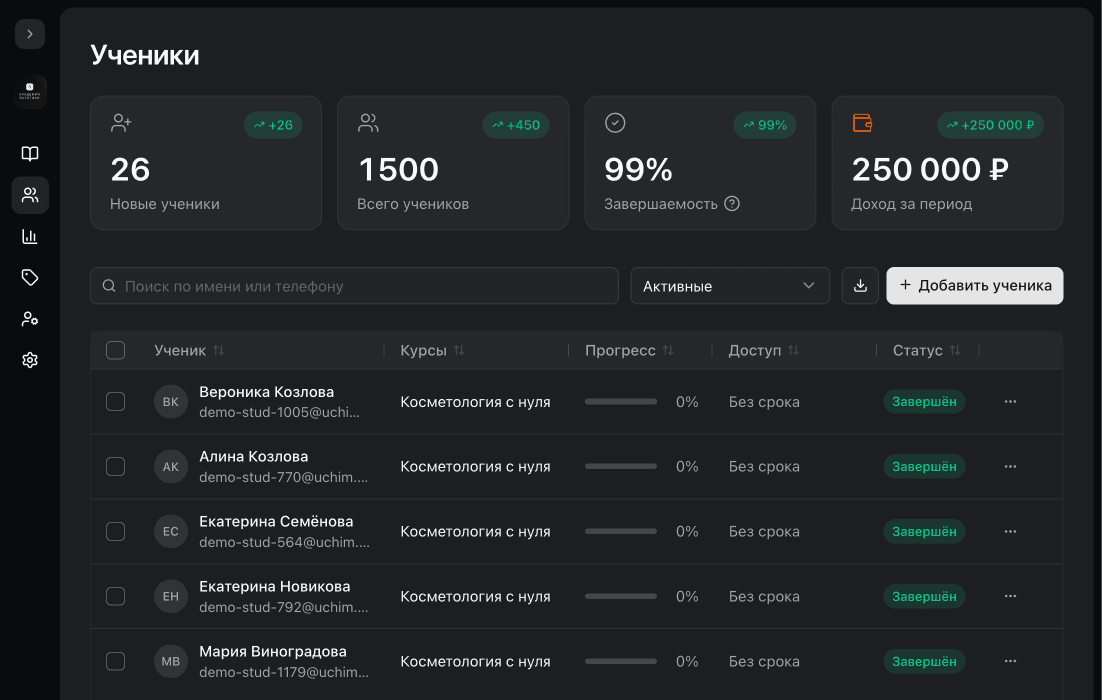The image size is (1102, 700).
Task: Check the box for Алина Козлова
Action: pyautogui.click(x=115, y=467)
